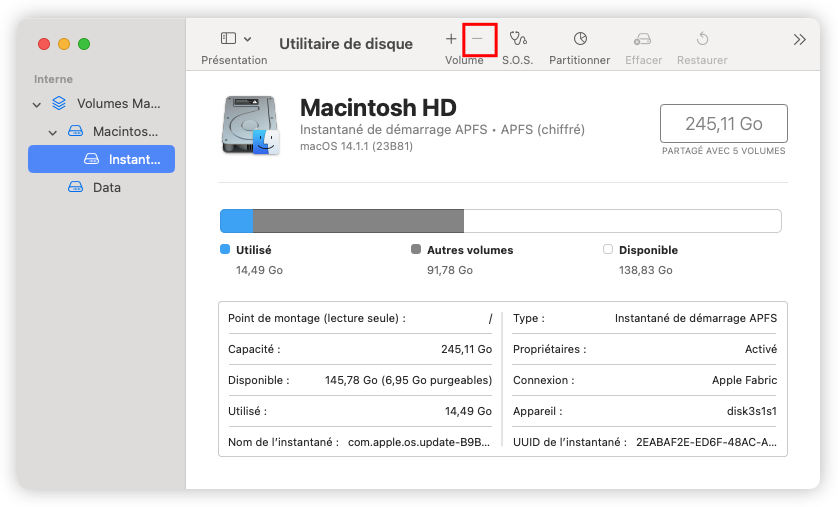Image resolution: width=838 pixels, height=507 pixels.
Task: Click the com.apple.os.update-B9B... snapshot name
Action: 418,442
